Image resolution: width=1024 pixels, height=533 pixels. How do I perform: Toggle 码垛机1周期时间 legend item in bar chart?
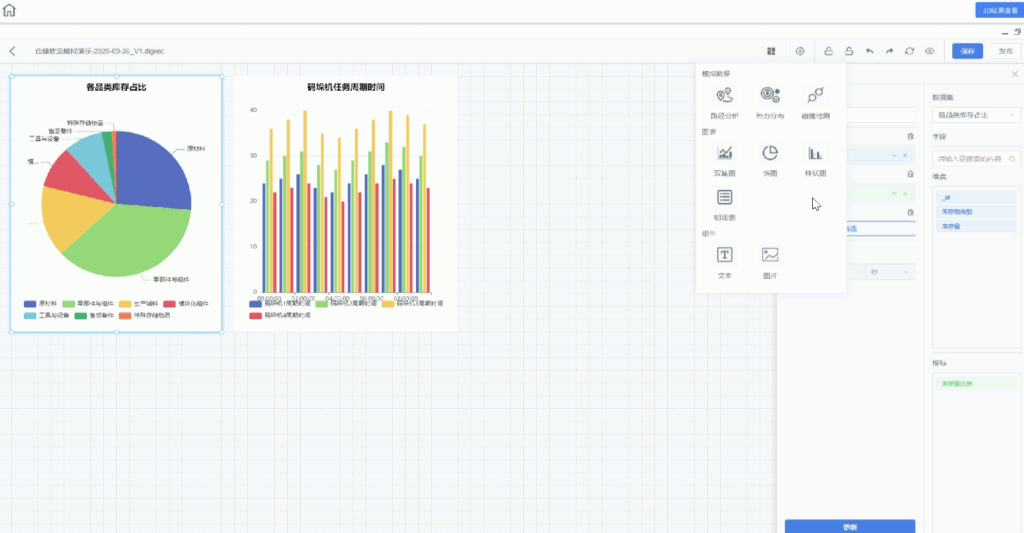[280, 304]
